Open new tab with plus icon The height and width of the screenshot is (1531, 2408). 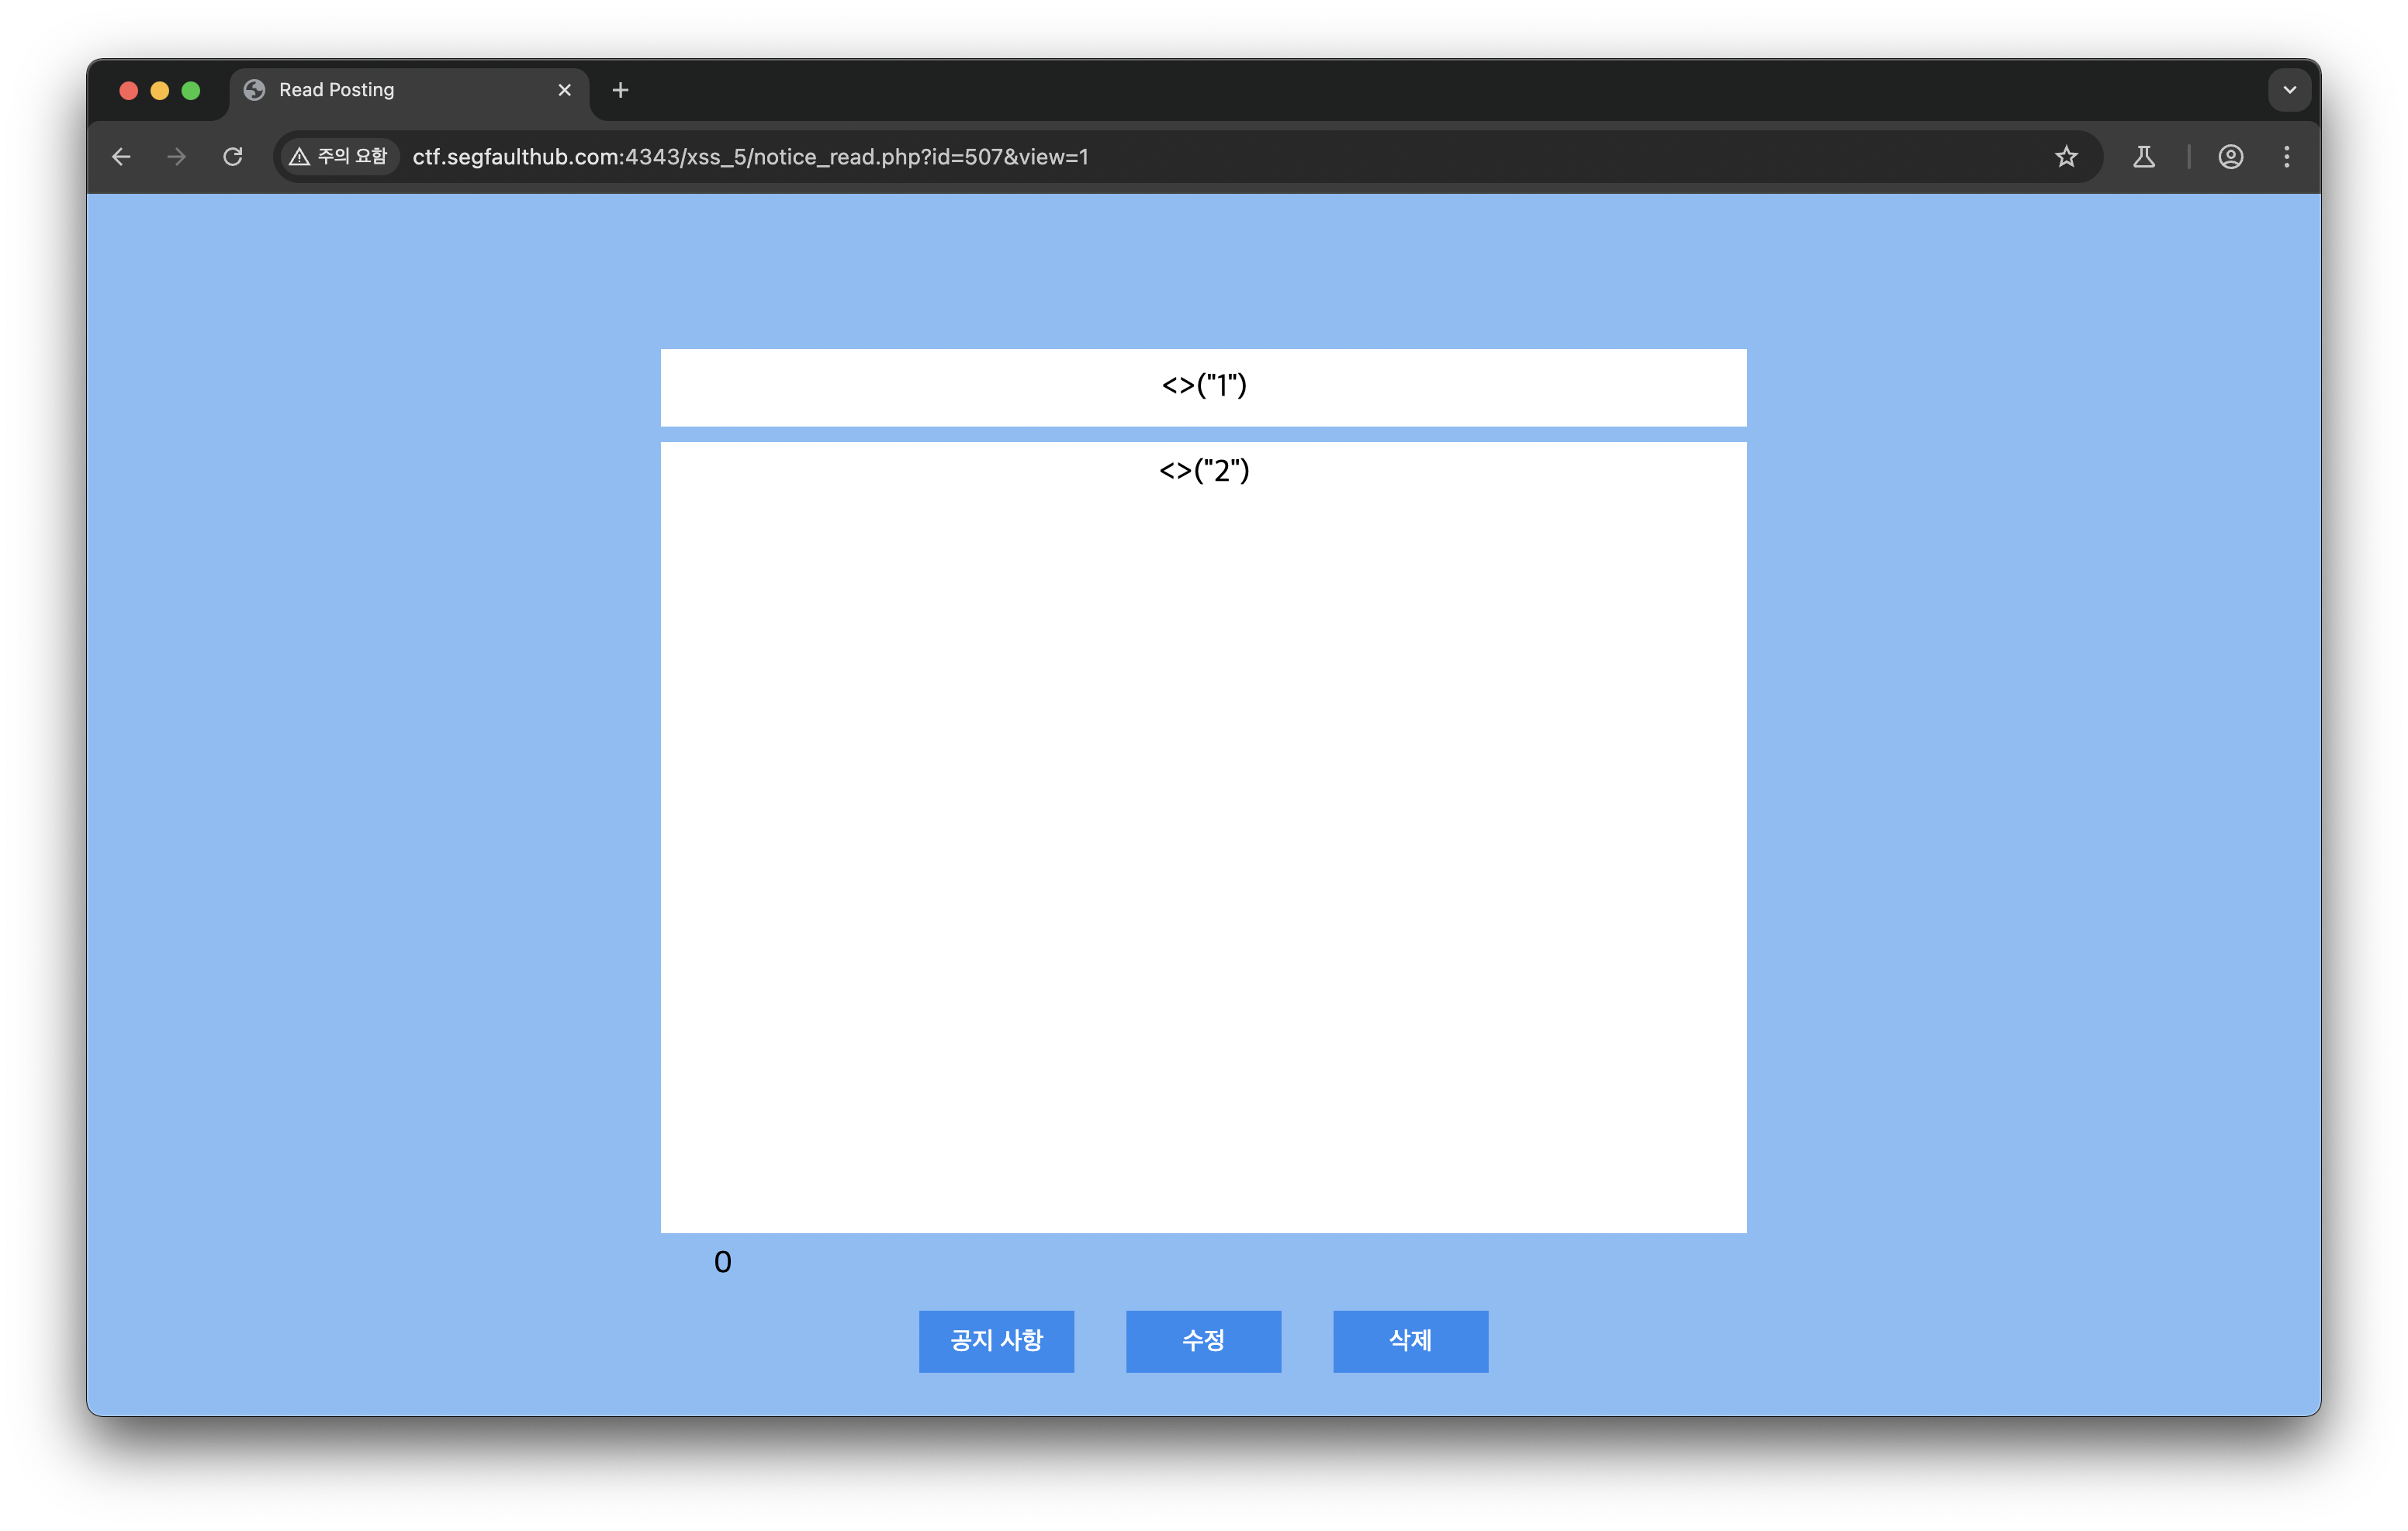click(x=620, y=90)
